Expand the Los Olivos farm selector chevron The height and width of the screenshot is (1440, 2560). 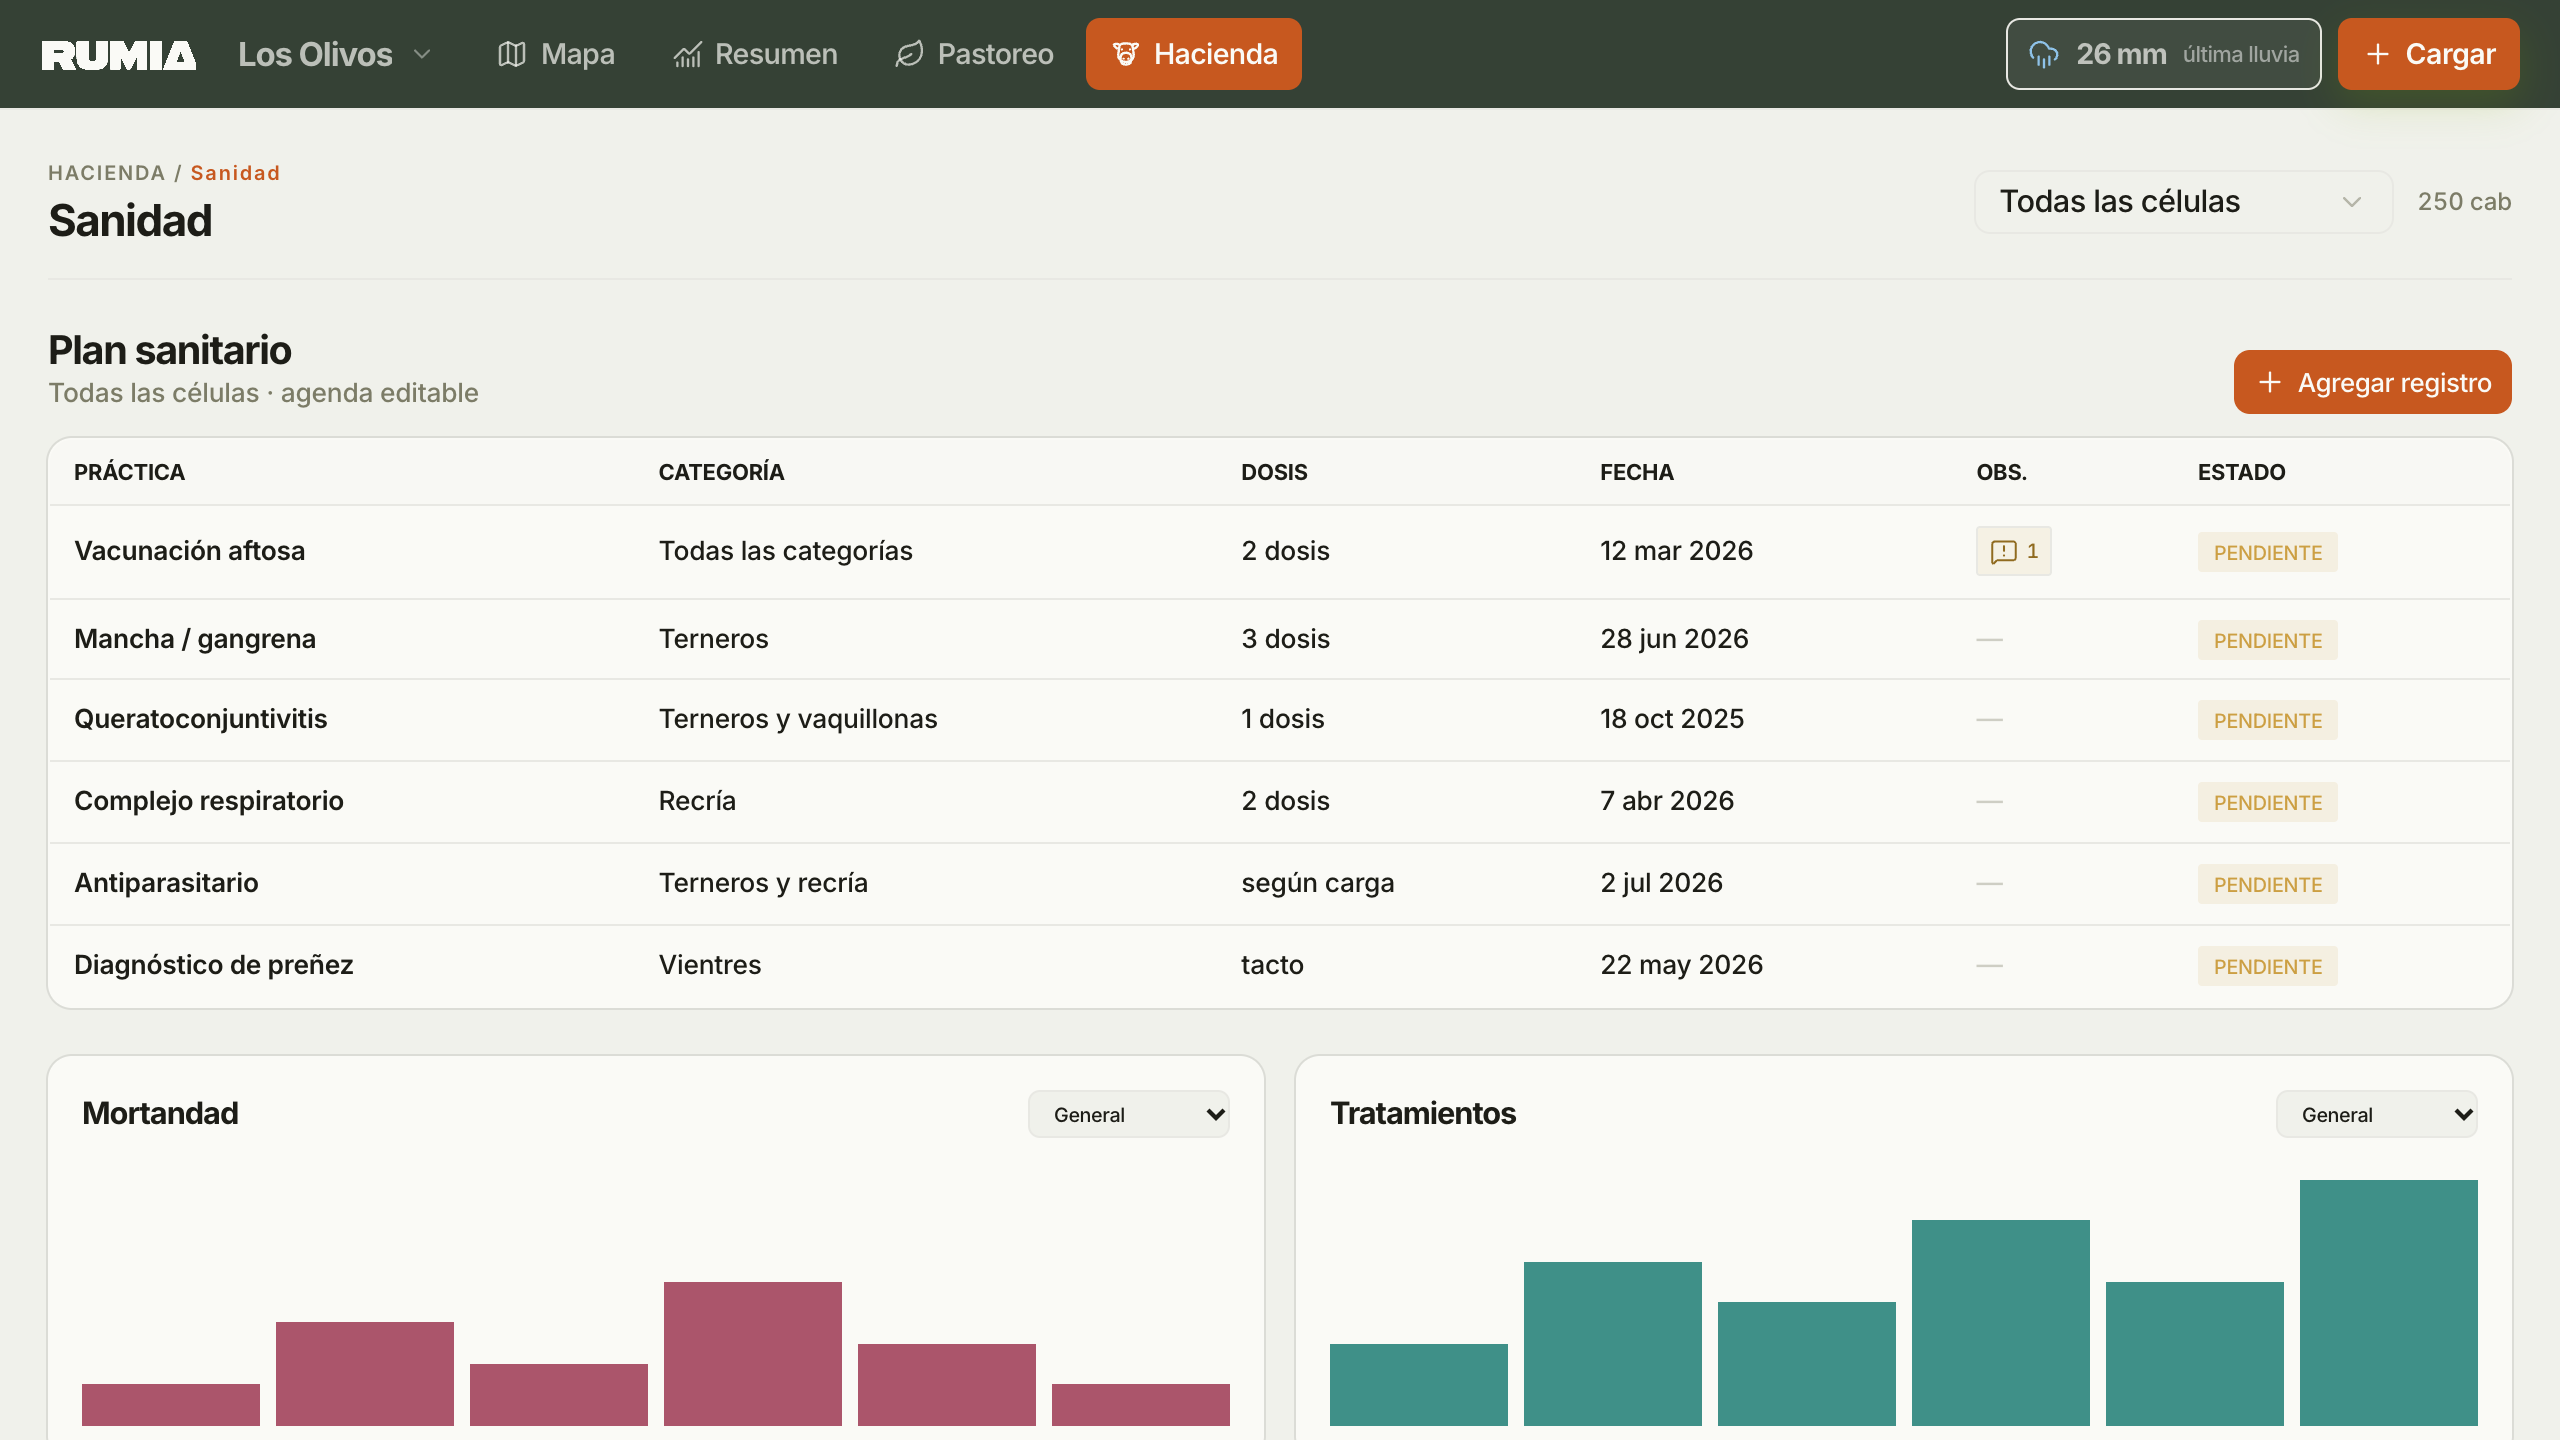click(x=422, y=54)
